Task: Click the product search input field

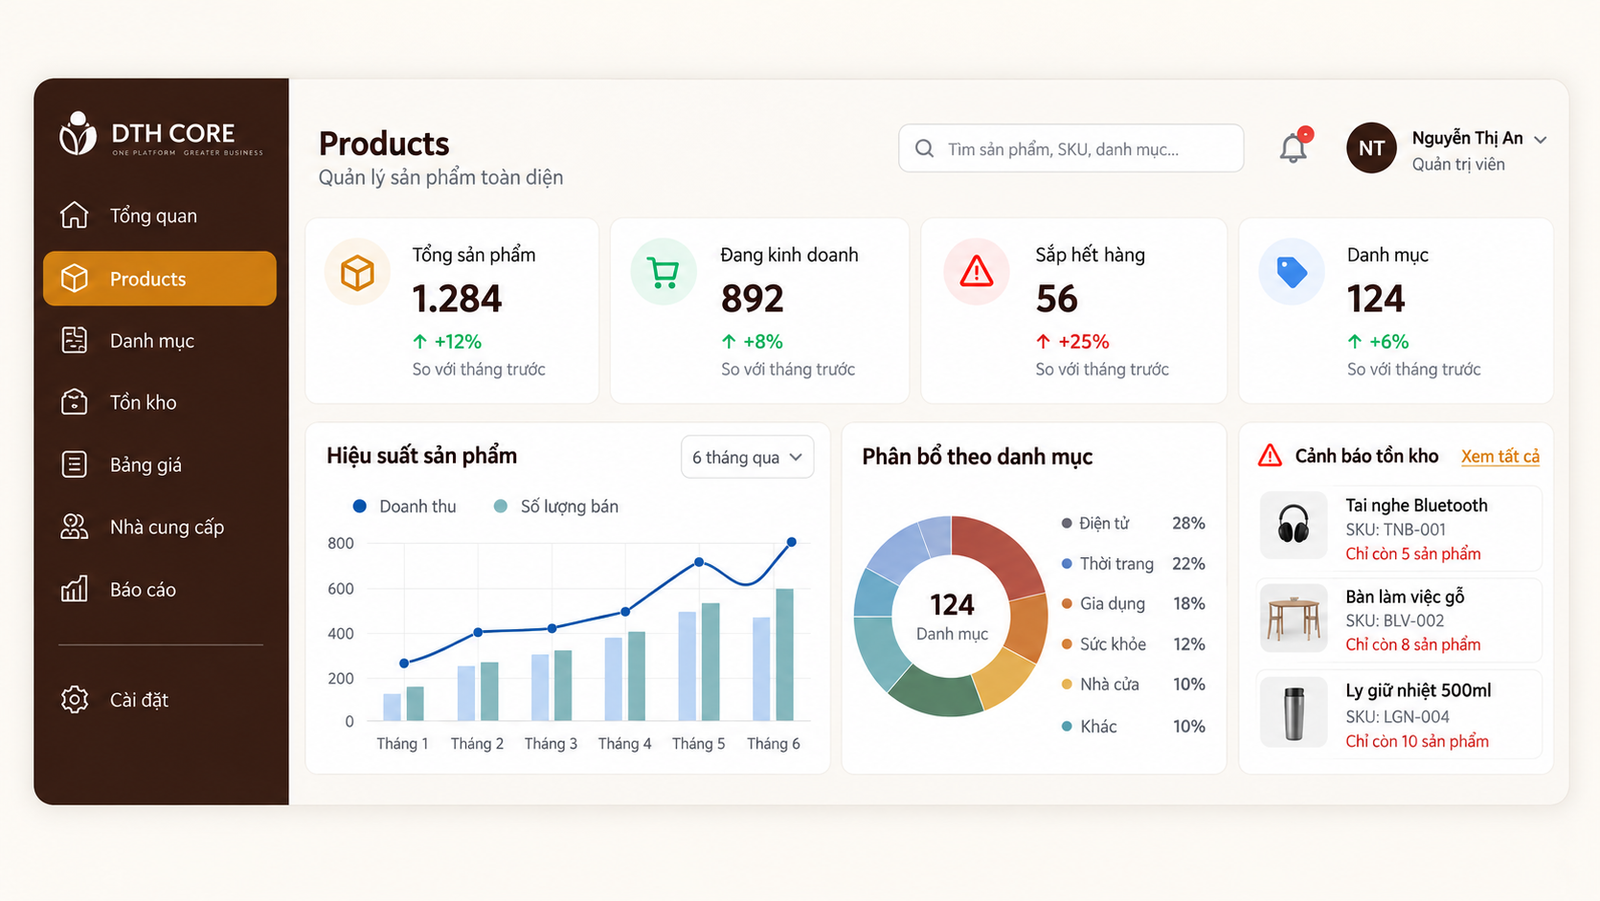Action: point(1071,148)
